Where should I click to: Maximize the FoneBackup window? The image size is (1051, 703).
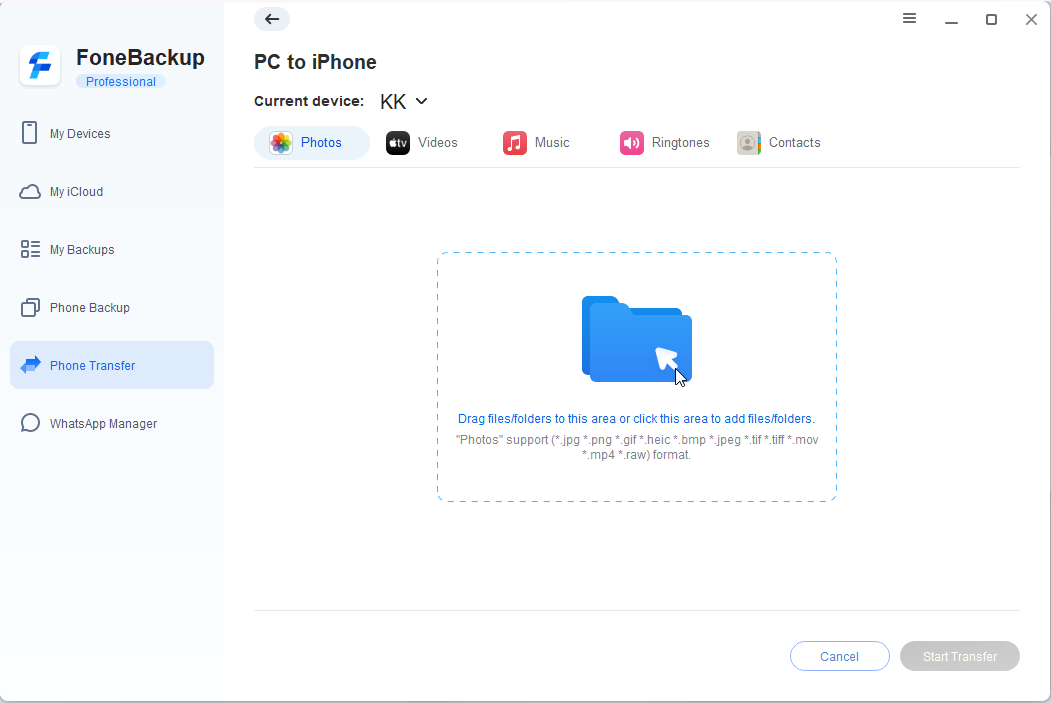(991, 19)
